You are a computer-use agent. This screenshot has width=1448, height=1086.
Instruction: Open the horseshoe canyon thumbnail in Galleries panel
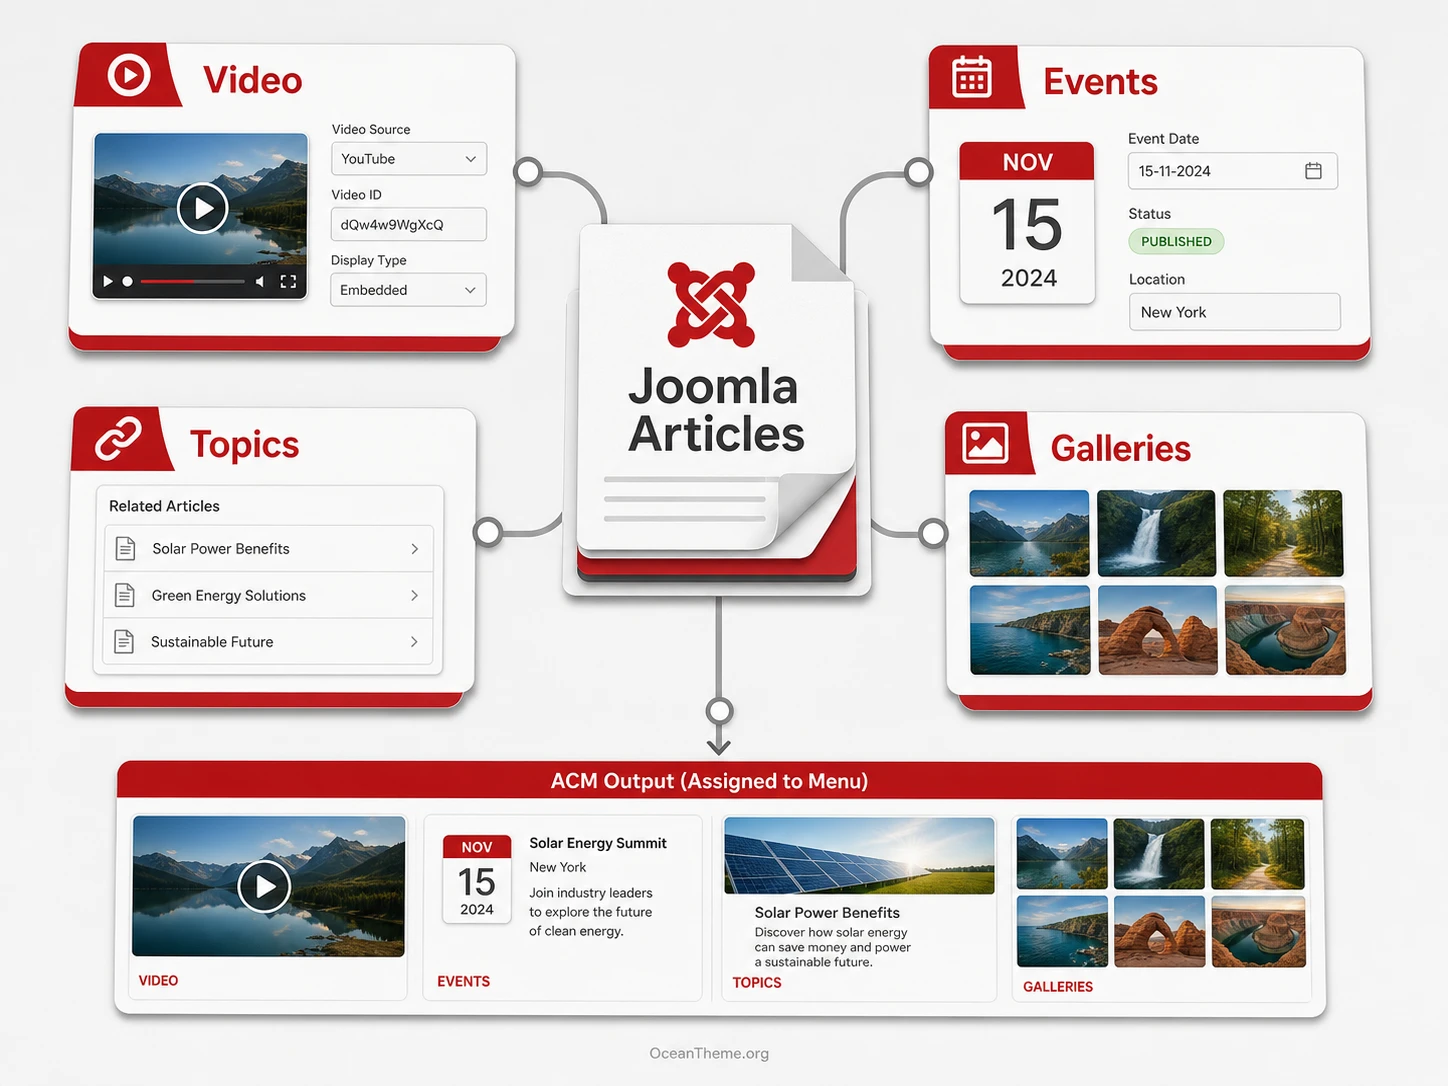coord(1285,630)
